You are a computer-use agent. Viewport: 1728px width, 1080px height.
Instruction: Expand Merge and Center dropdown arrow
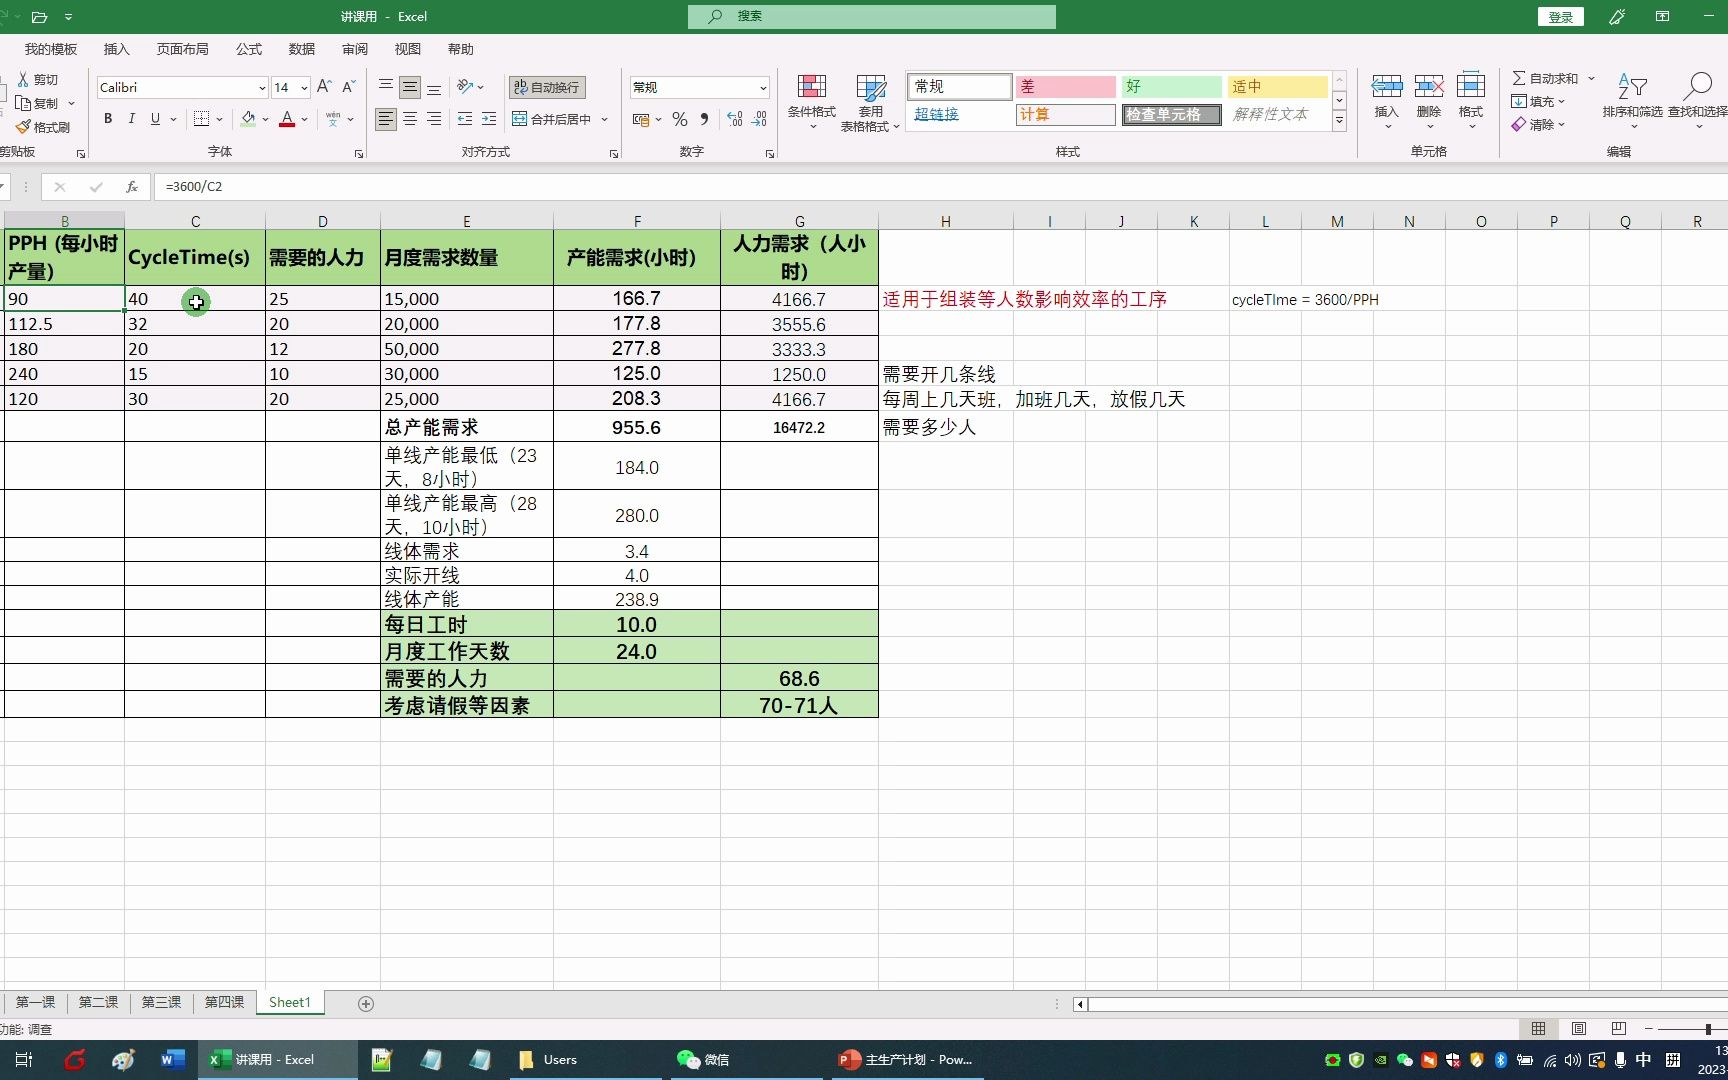pyautogui.click(x=605, y=119)
